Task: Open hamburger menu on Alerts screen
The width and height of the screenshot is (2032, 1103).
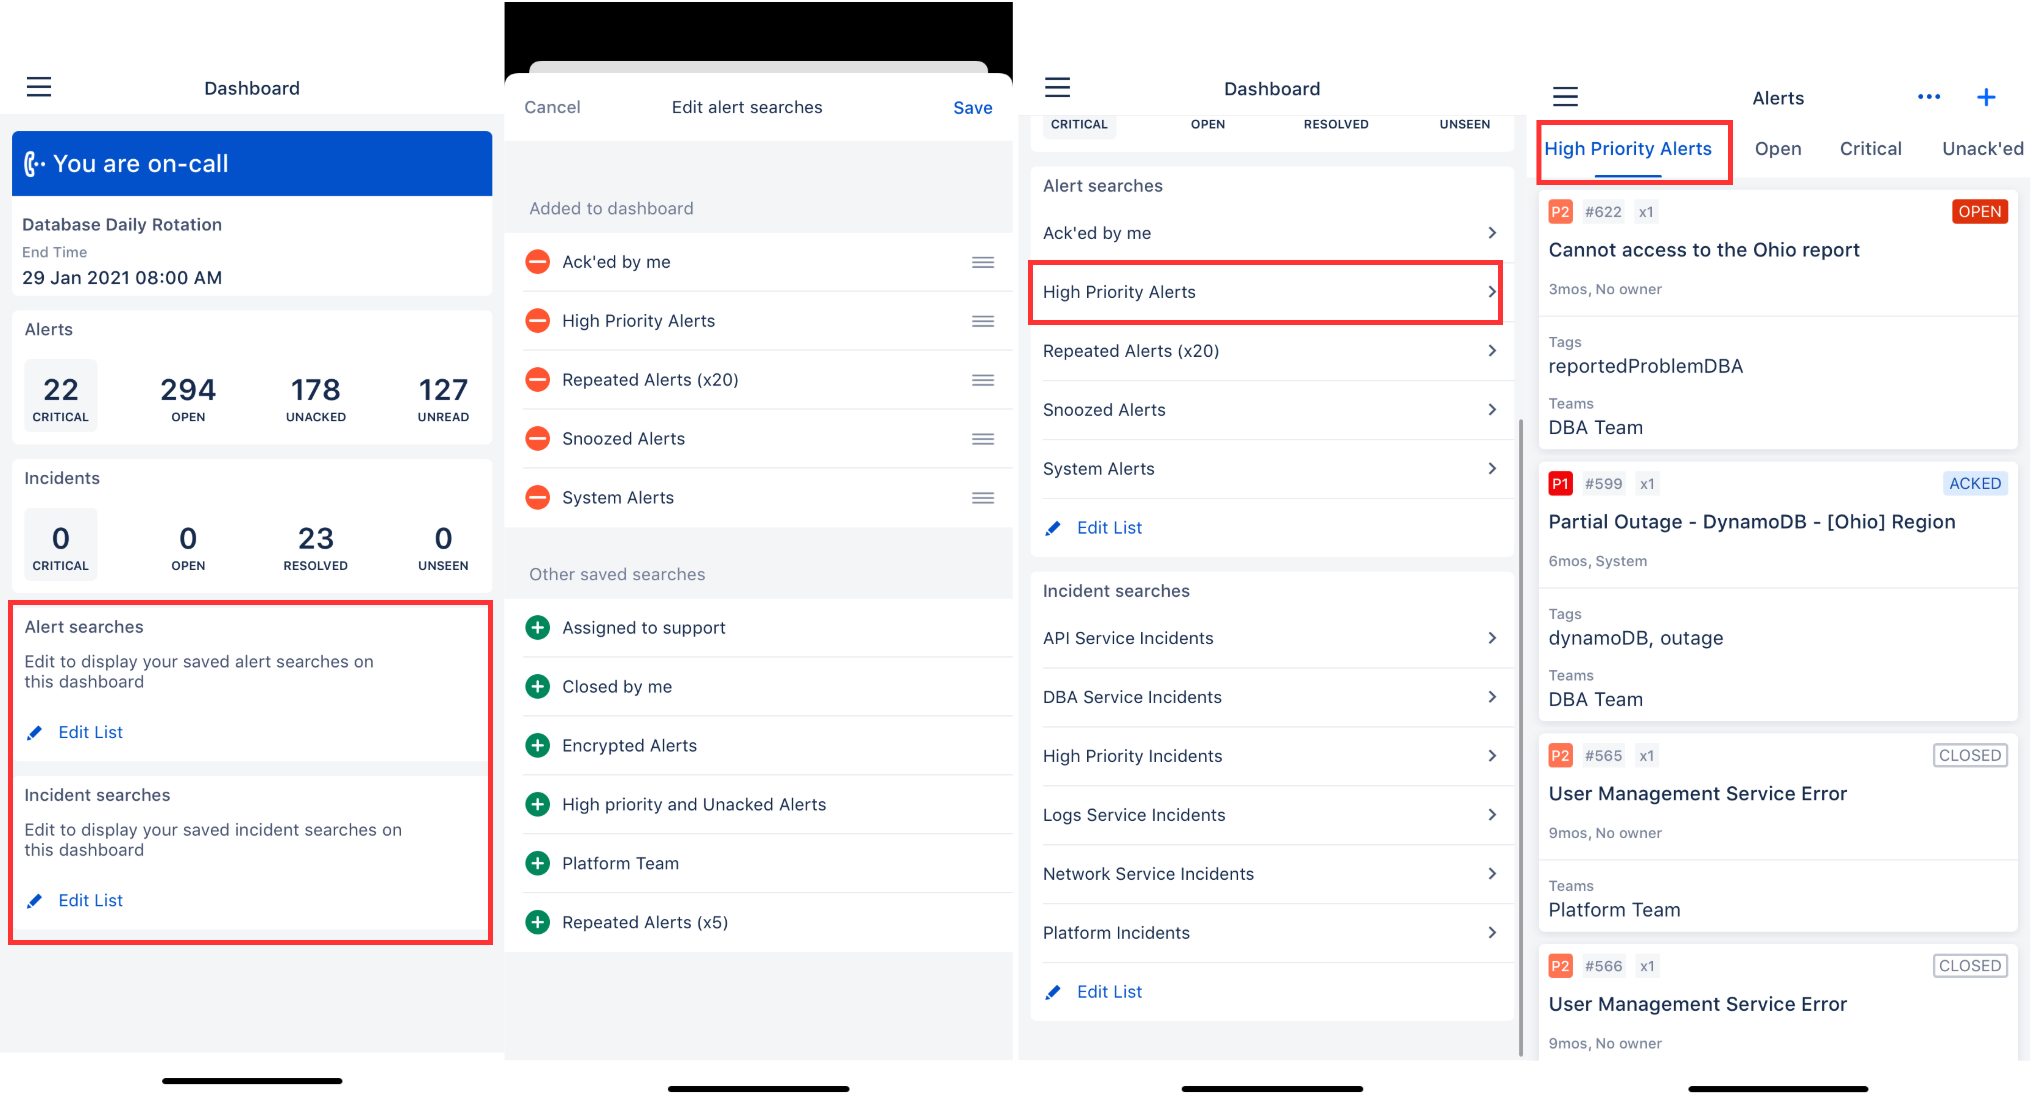Action: click(x=1565, y=97)
